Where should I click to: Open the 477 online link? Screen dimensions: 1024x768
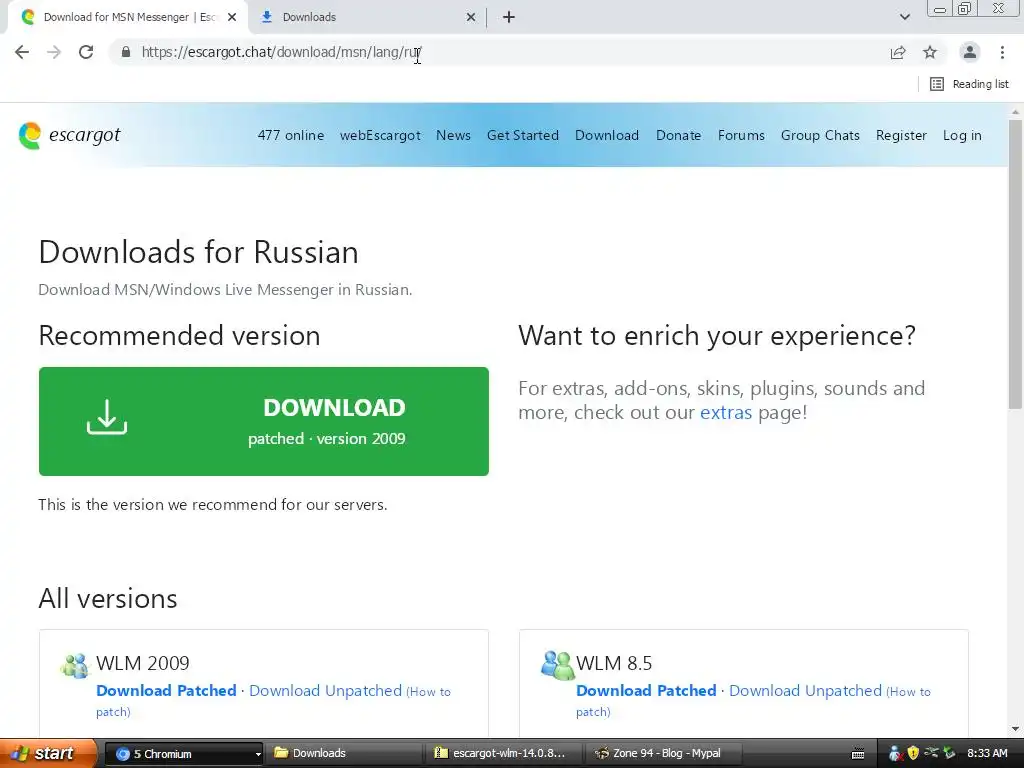click(x=291, y=135)
